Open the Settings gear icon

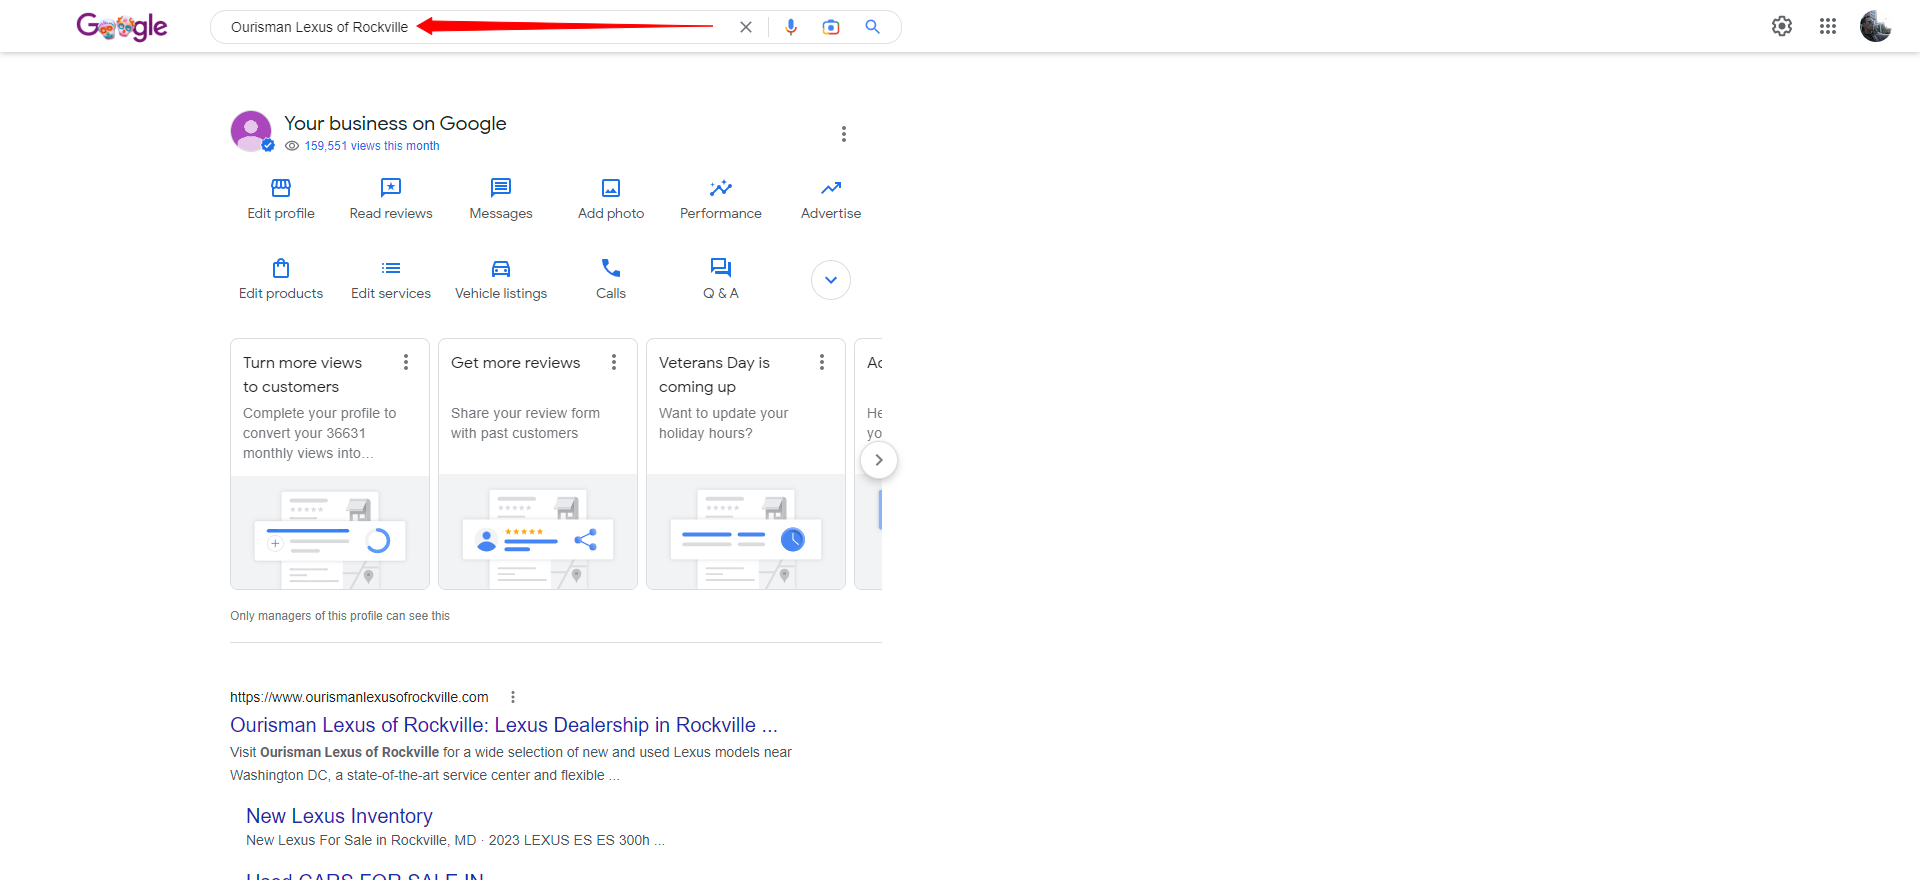pos(1782,26)
